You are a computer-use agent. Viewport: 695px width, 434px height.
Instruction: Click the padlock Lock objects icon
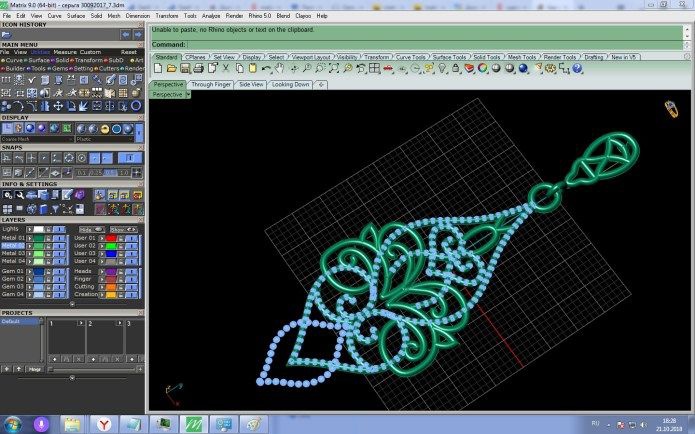[456, 68]
